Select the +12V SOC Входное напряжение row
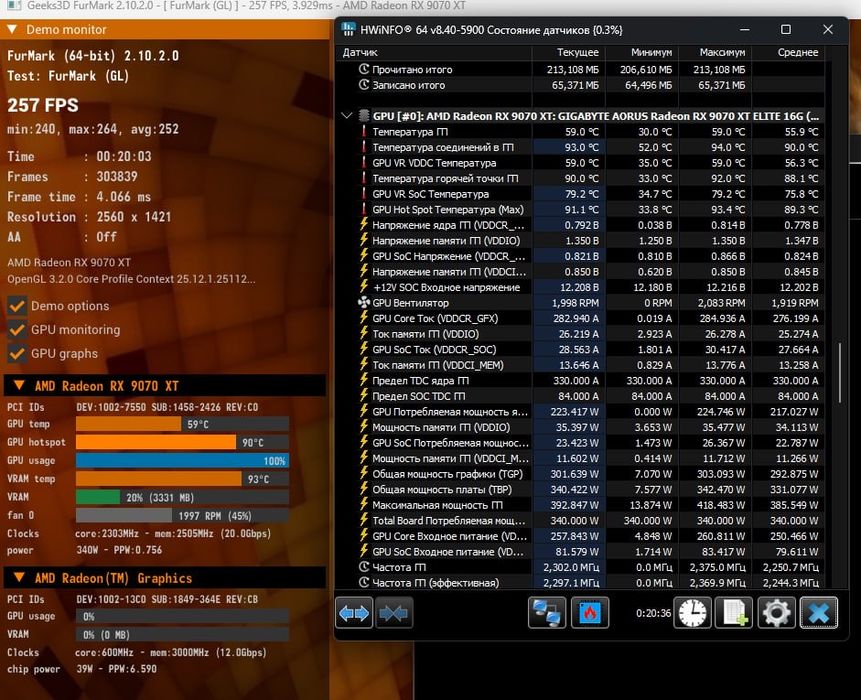Image resolution: width=861 pixels, height=700 pixels. (x=580, y=287)
